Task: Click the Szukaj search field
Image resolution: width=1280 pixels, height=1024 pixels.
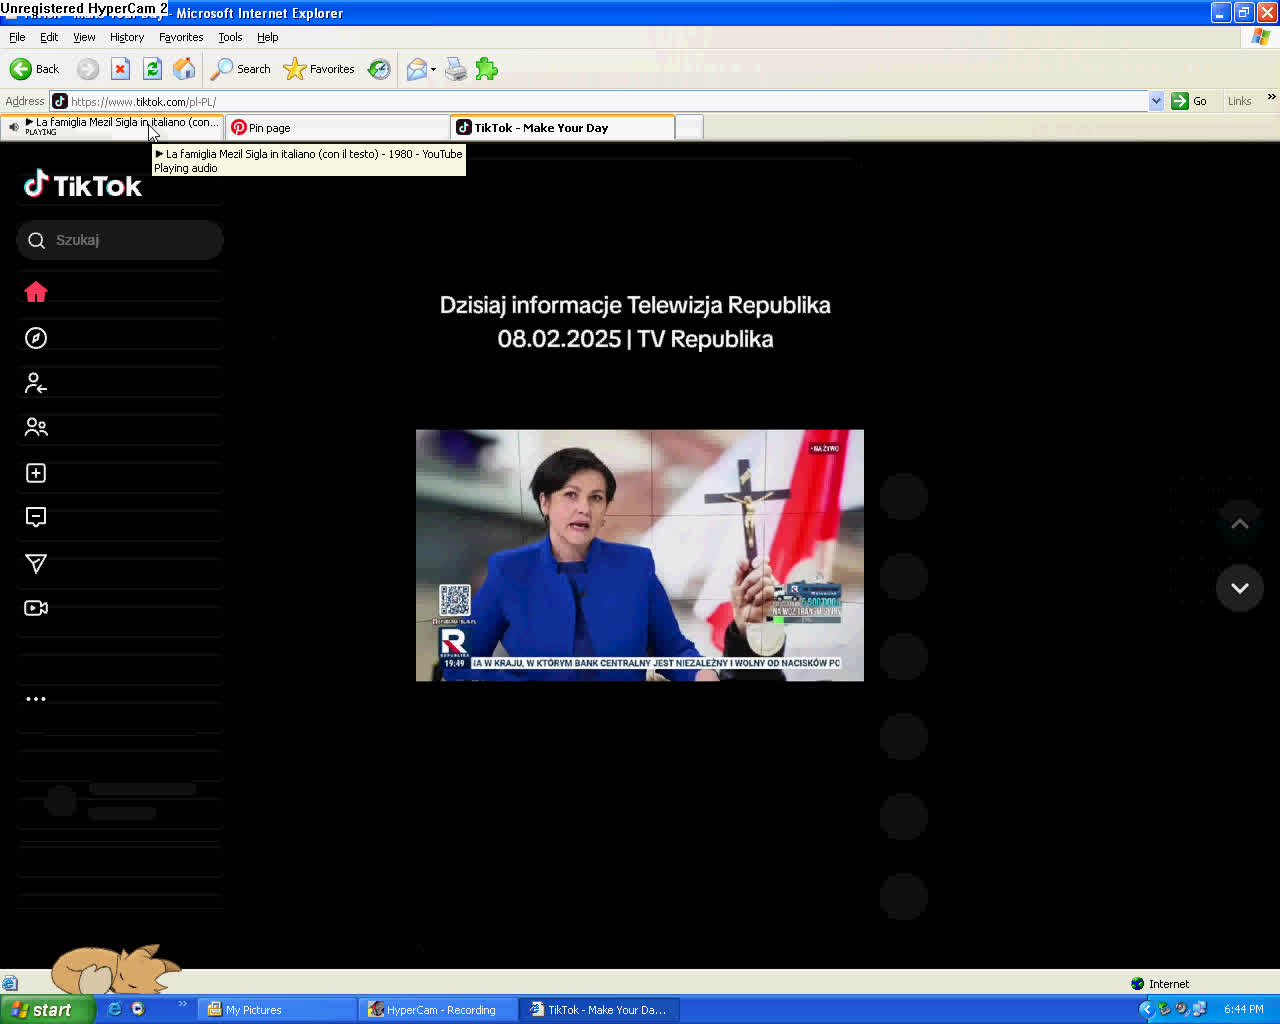Action: [x=119, y=240]
